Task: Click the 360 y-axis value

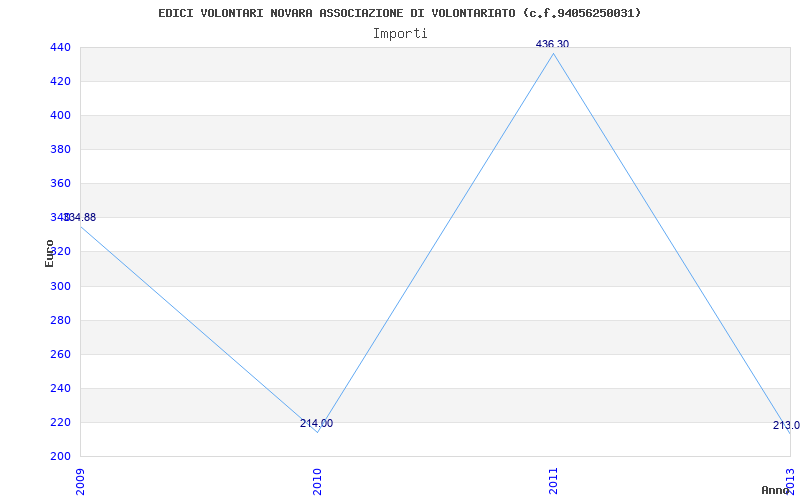Action: click(60, 184)
